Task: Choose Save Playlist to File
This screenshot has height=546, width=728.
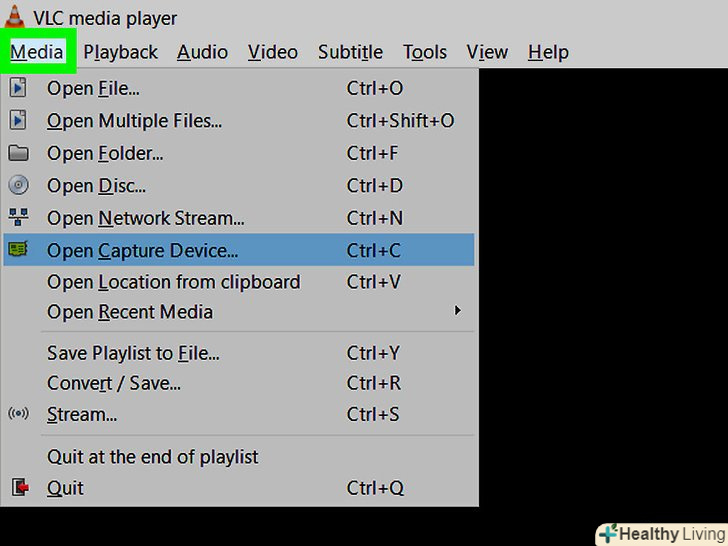Action: point(133,353)
